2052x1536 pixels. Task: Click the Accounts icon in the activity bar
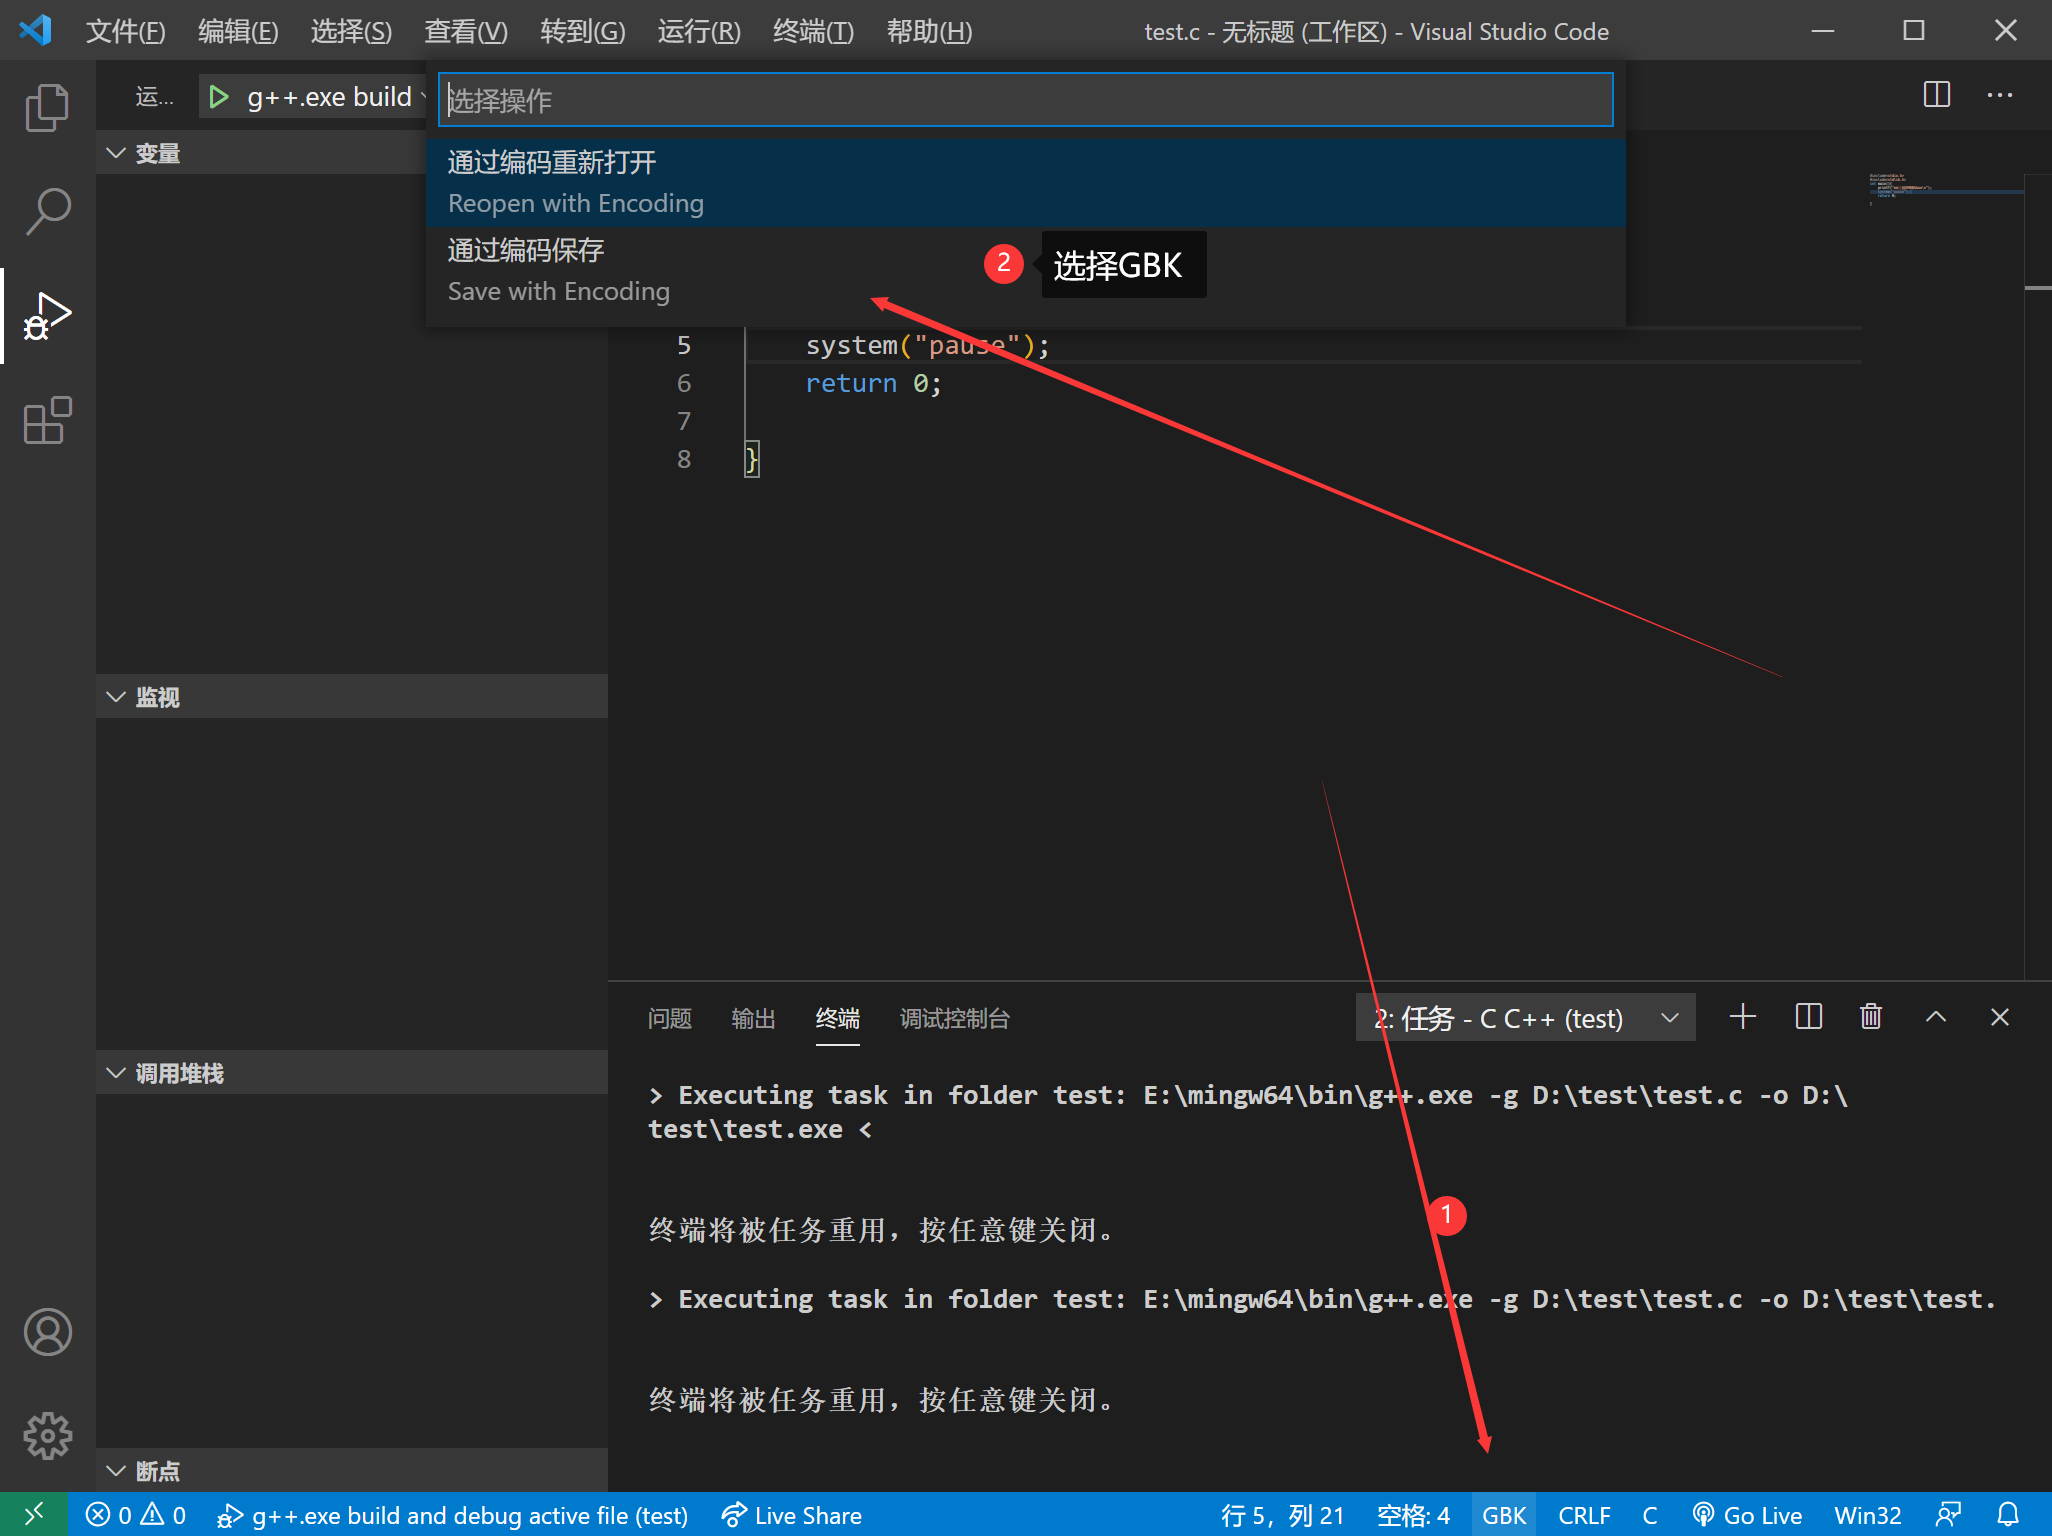(47, 1332)
